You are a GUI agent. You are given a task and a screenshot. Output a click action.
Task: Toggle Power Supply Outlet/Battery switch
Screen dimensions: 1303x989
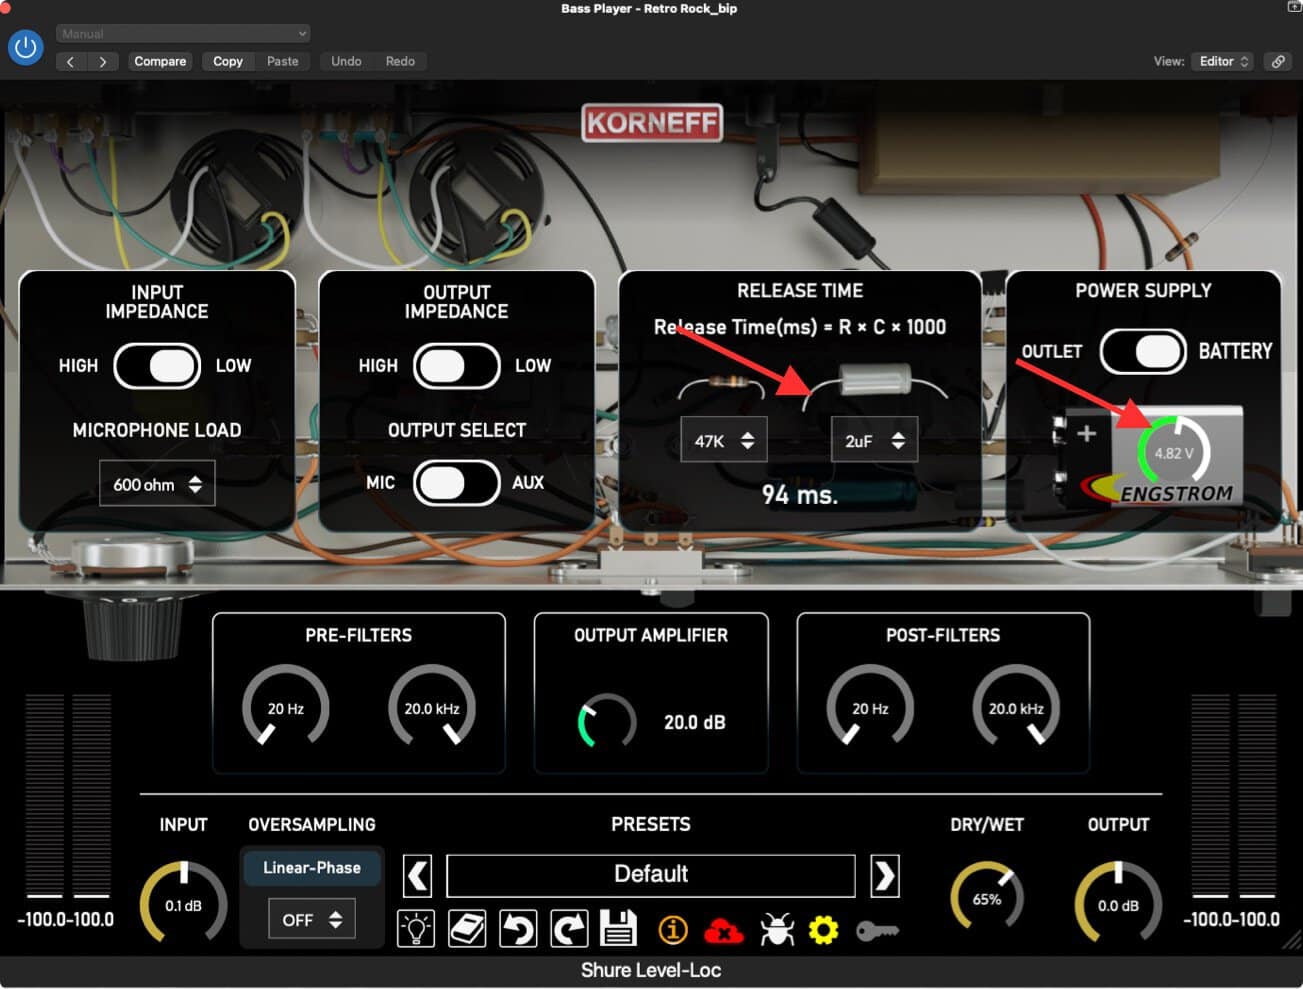click(x=1143, y=351)
